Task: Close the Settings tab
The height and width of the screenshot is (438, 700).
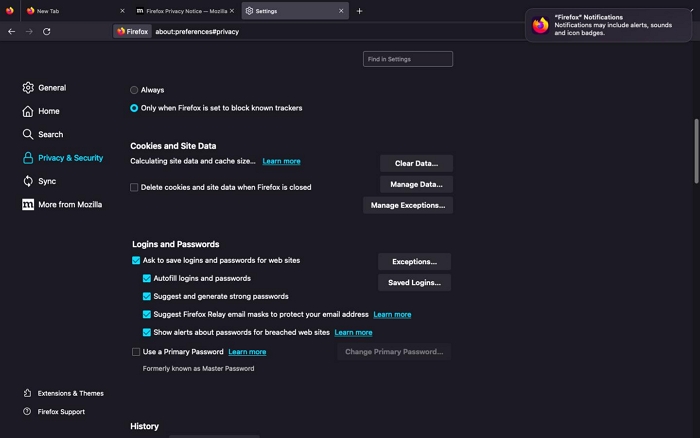Action: 341,11
